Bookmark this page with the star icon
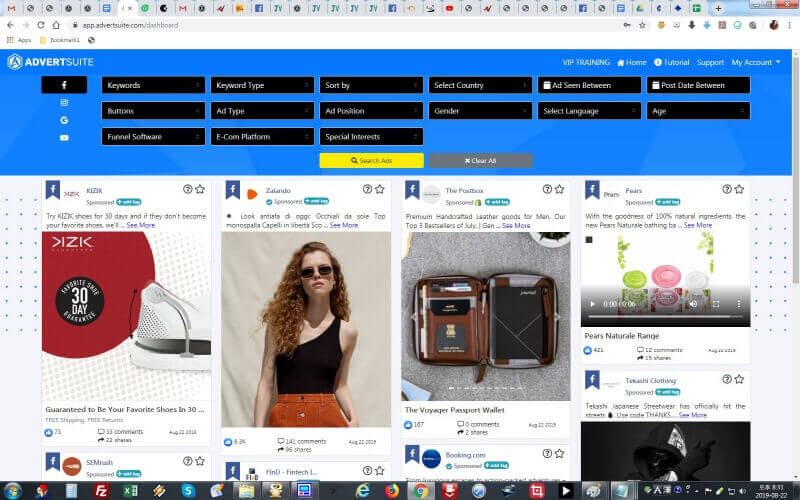The height and width of the screenshot is (500, 800). coord(642,24)
